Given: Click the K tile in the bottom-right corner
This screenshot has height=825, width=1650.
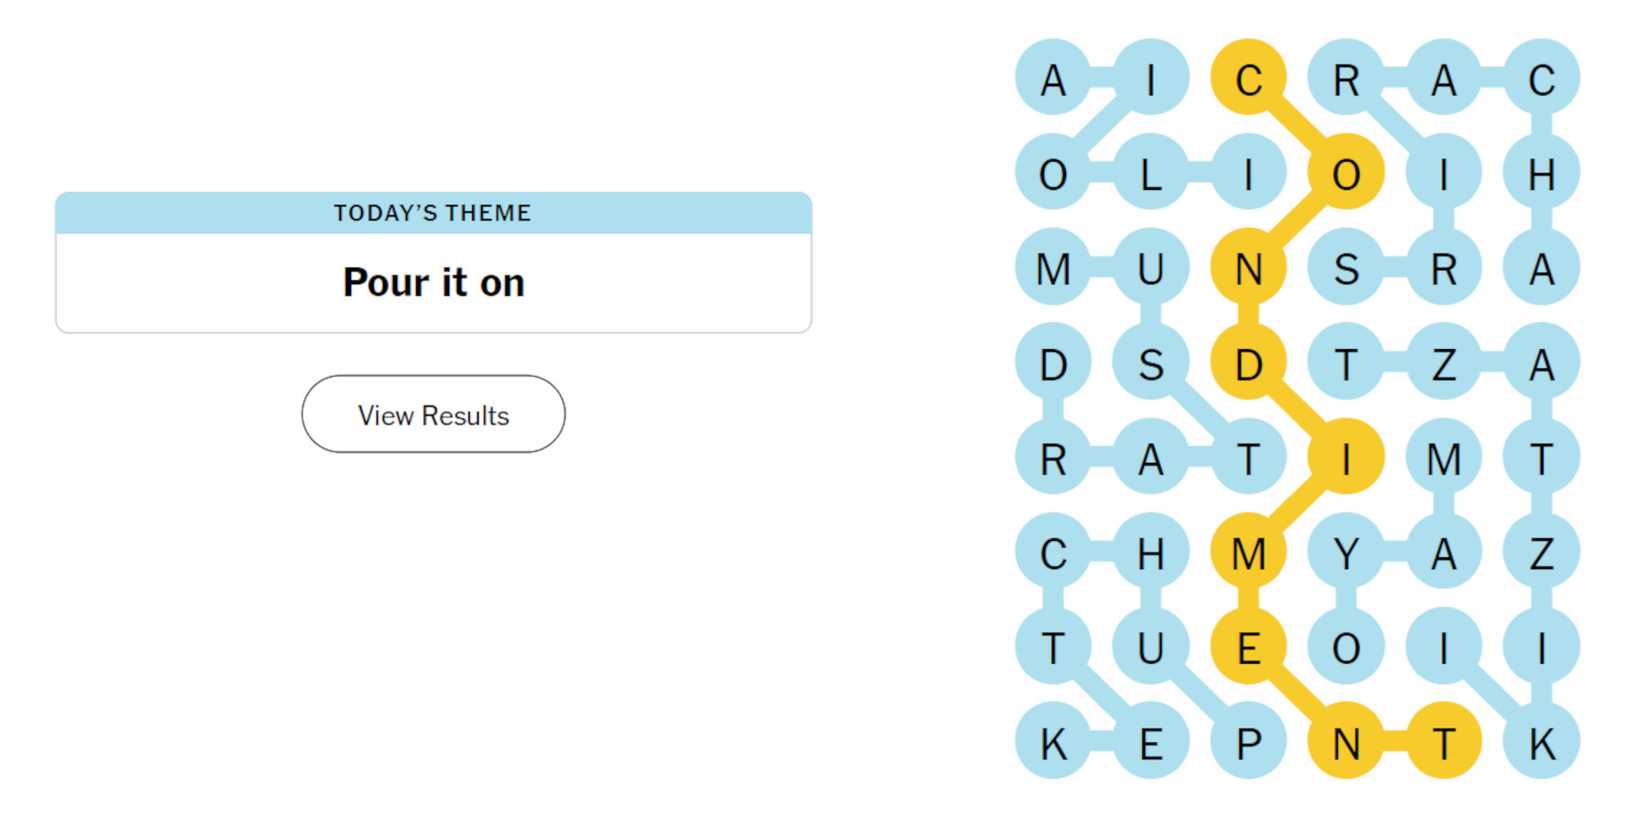Looking at the screenshot, I should point(1543,742).
